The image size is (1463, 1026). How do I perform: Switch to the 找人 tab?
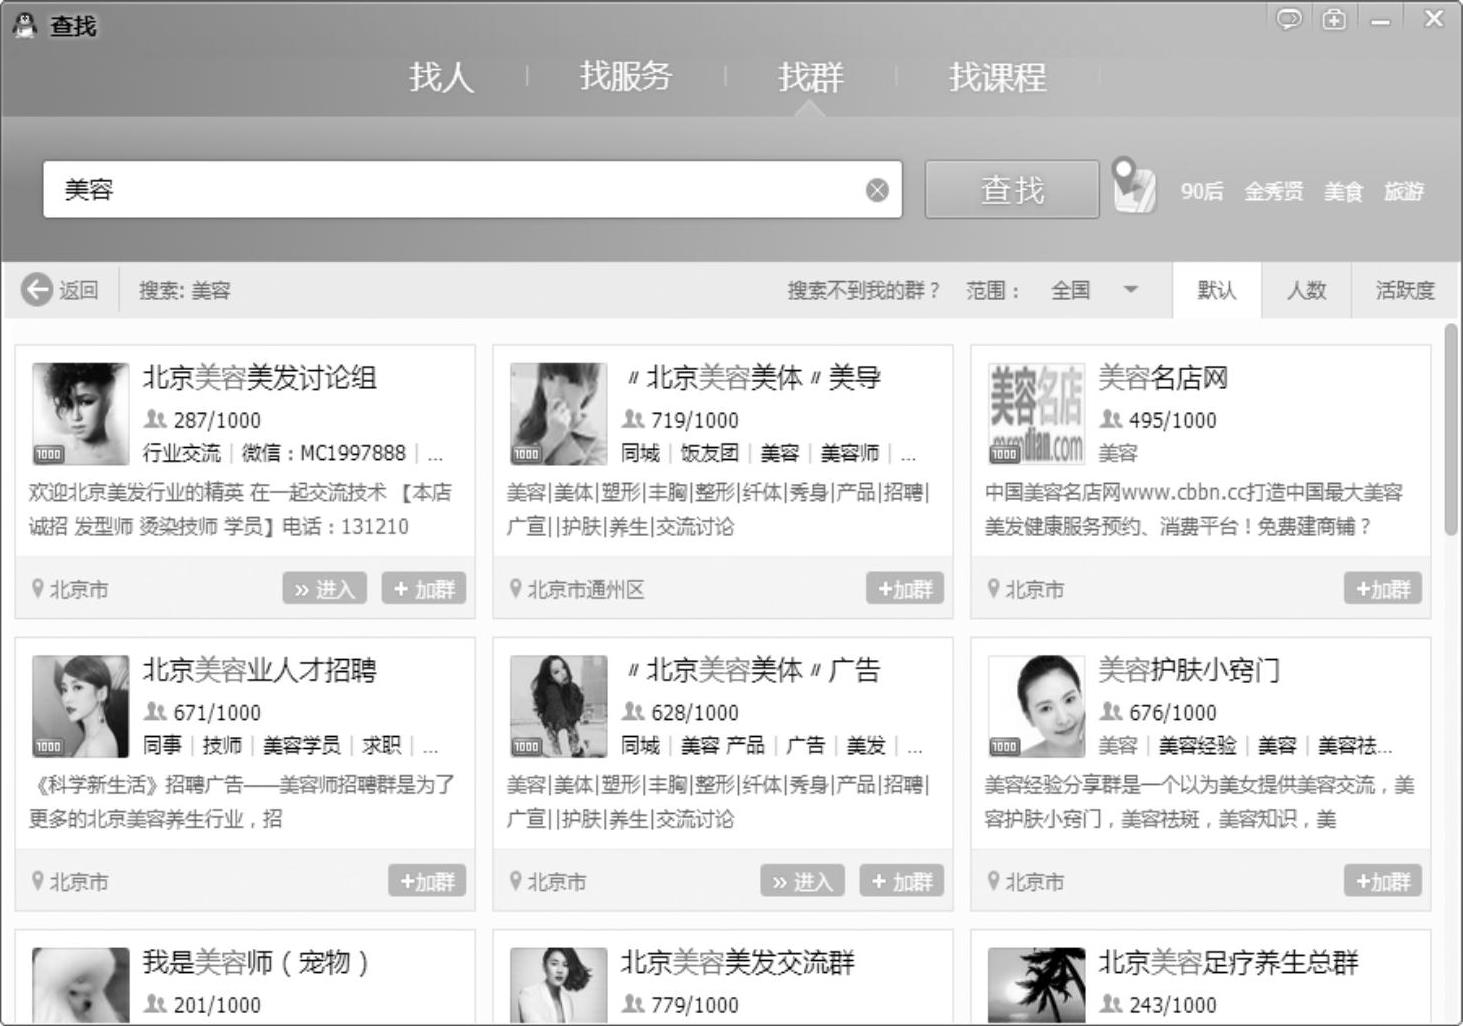click(441, 77)
